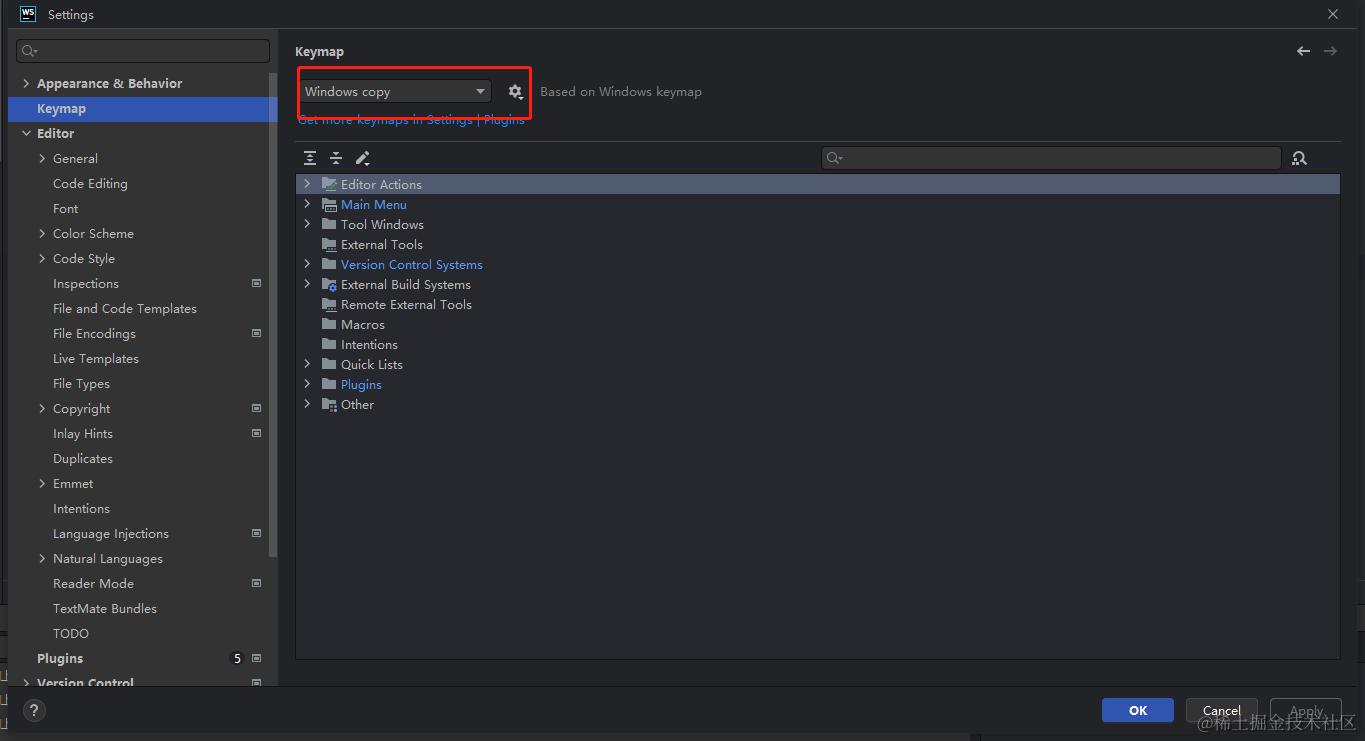Expand Appearance & Behavior in sidebar

coord(26,84)
